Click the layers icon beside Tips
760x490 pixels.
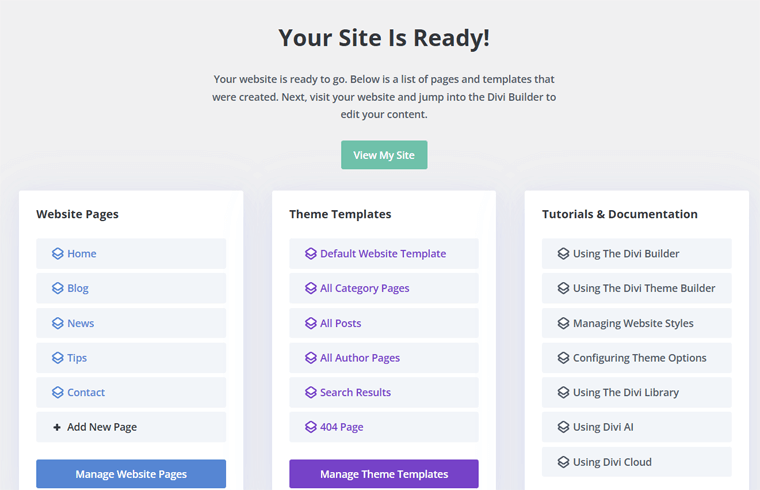58,358
